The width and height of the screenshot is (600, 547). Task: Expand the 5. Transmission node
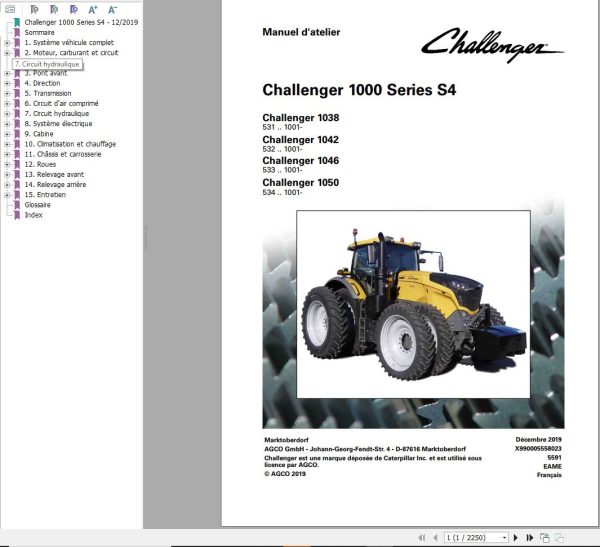pos(7,93)
